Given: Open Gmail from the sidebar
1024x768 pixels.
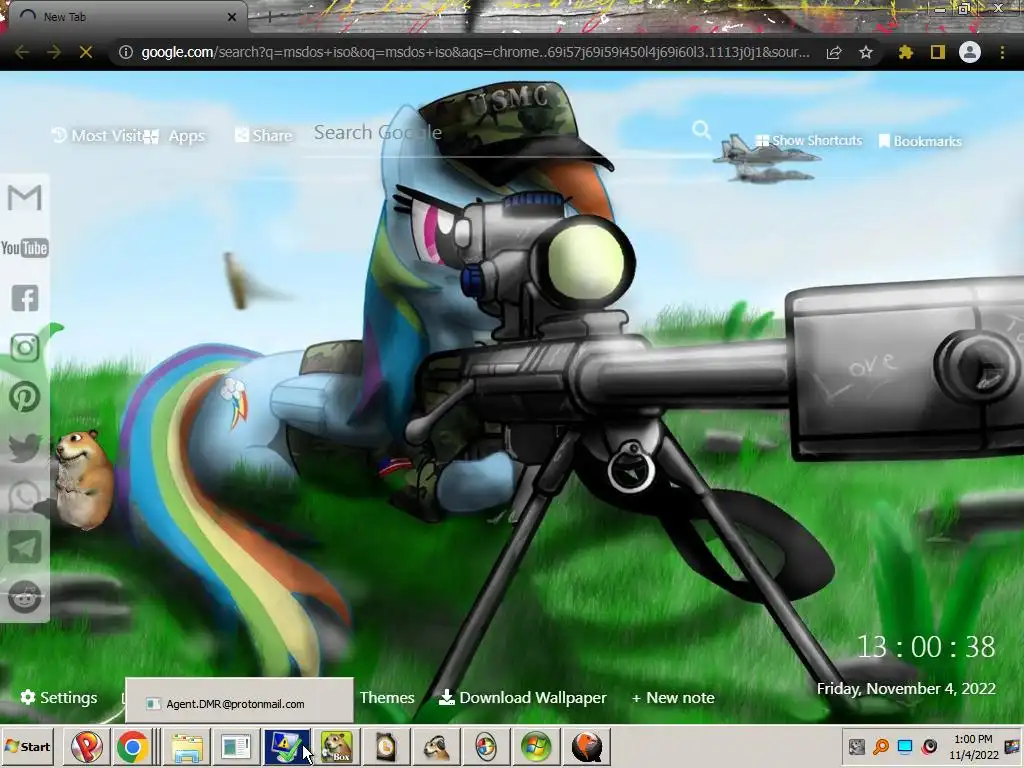Looking at the screenshot, I should 25,197.
